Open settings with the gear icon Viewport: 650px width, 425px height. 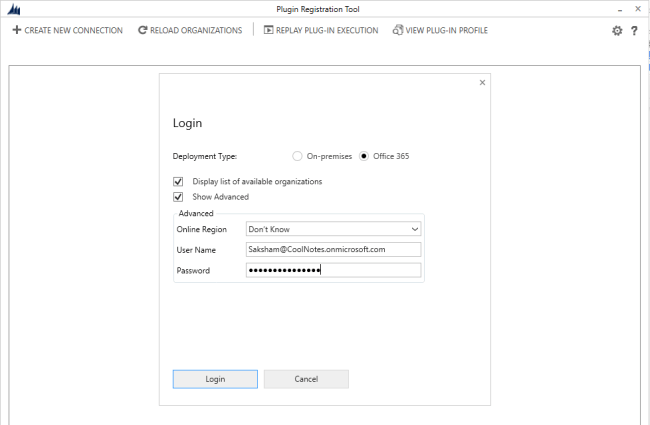pos(617,30)
